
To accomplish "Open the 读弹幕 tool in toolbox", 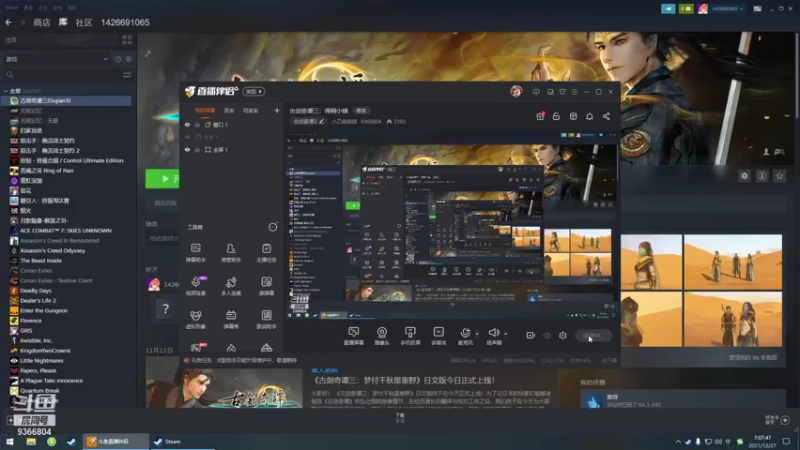I will click(266, 286).
